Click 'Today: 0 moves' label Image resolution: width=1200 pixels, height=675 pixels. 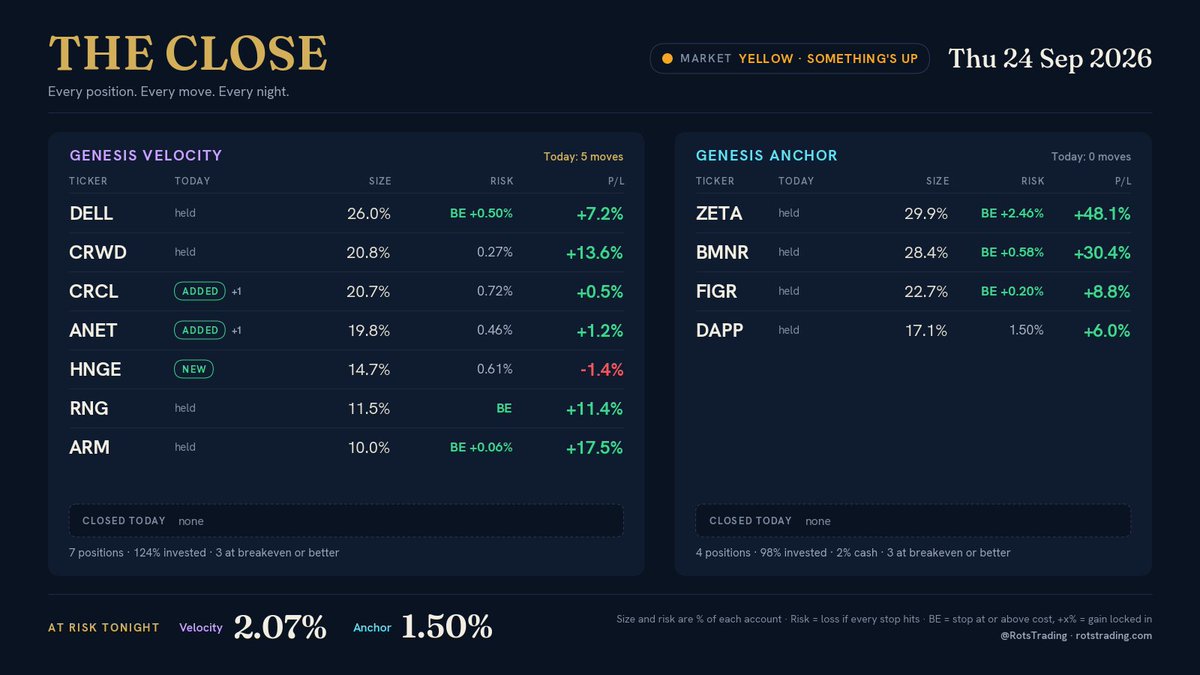coord(1091,156)
